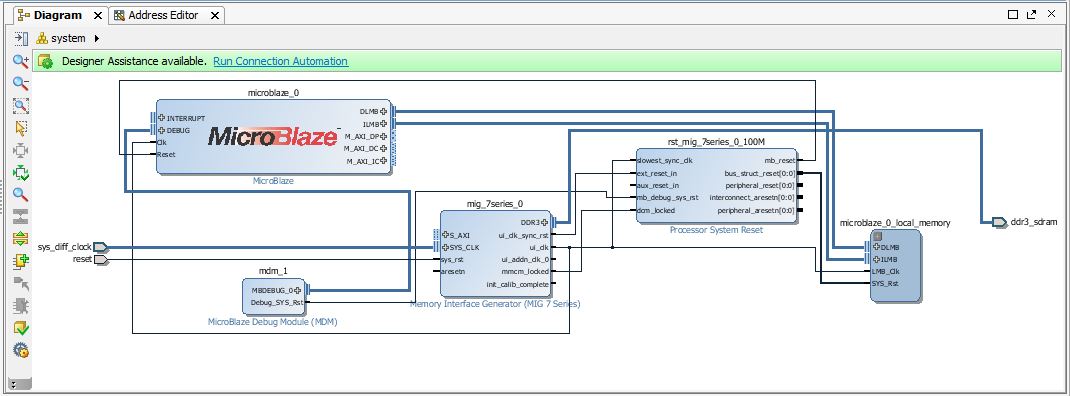Viewport: 1070px width, 396px height.
Task: Click the init_calib_complete pin label
Action: 519,284
